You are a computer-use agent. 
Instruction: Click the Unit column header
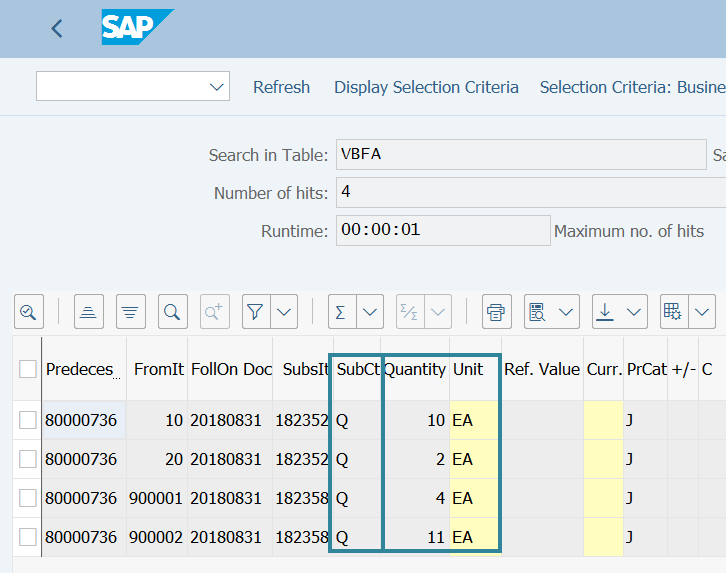pos(475,369)
